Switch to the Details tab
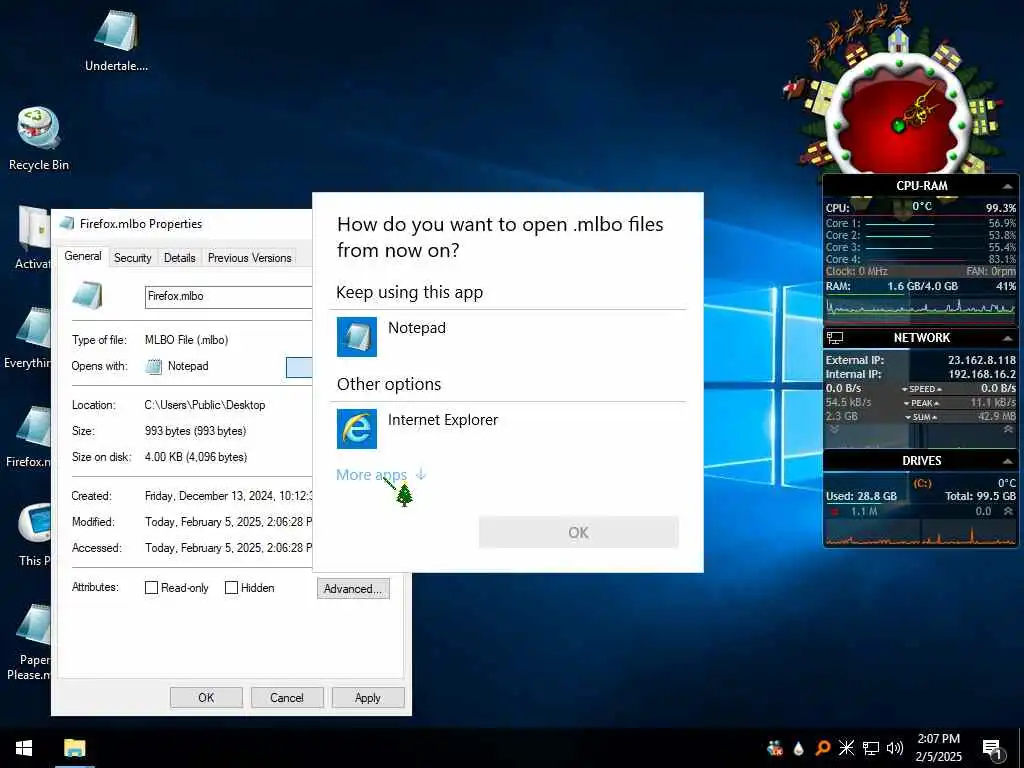Viewport: 1024px width, 768px height. click(x=180, y=257)
